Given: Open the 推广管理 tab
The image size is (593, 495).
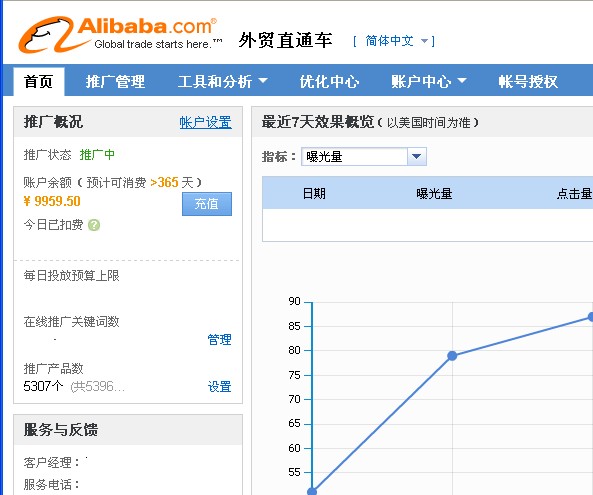Looking at the screenshot, I should click(x=115, y=81).
